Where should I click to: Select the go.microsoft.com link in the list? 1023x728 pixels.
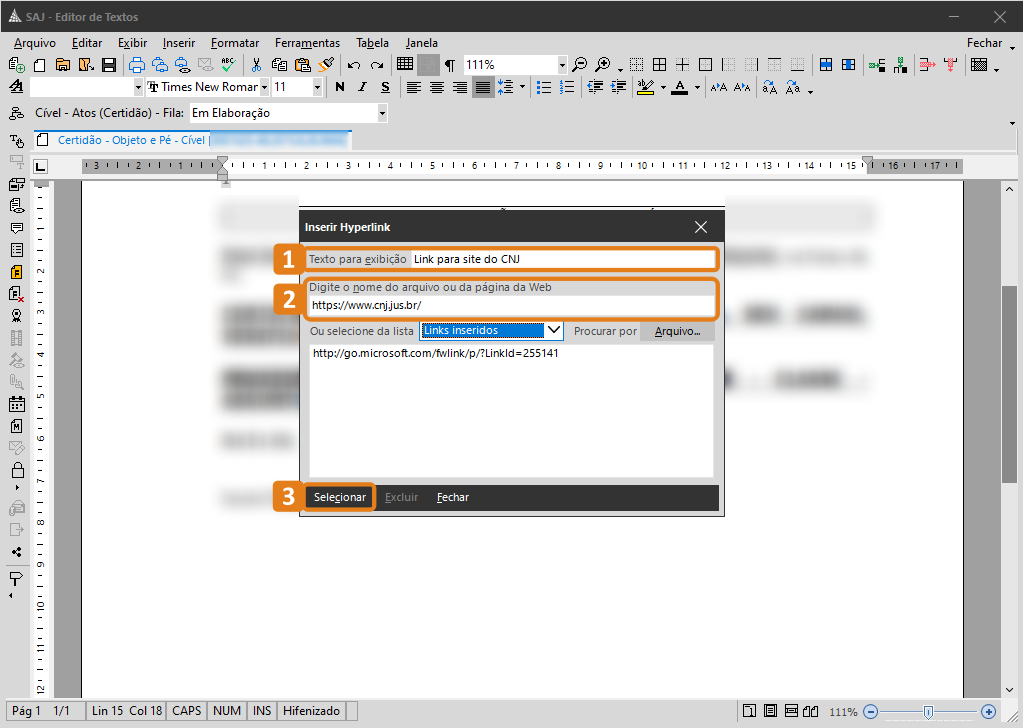coord(435,353)
